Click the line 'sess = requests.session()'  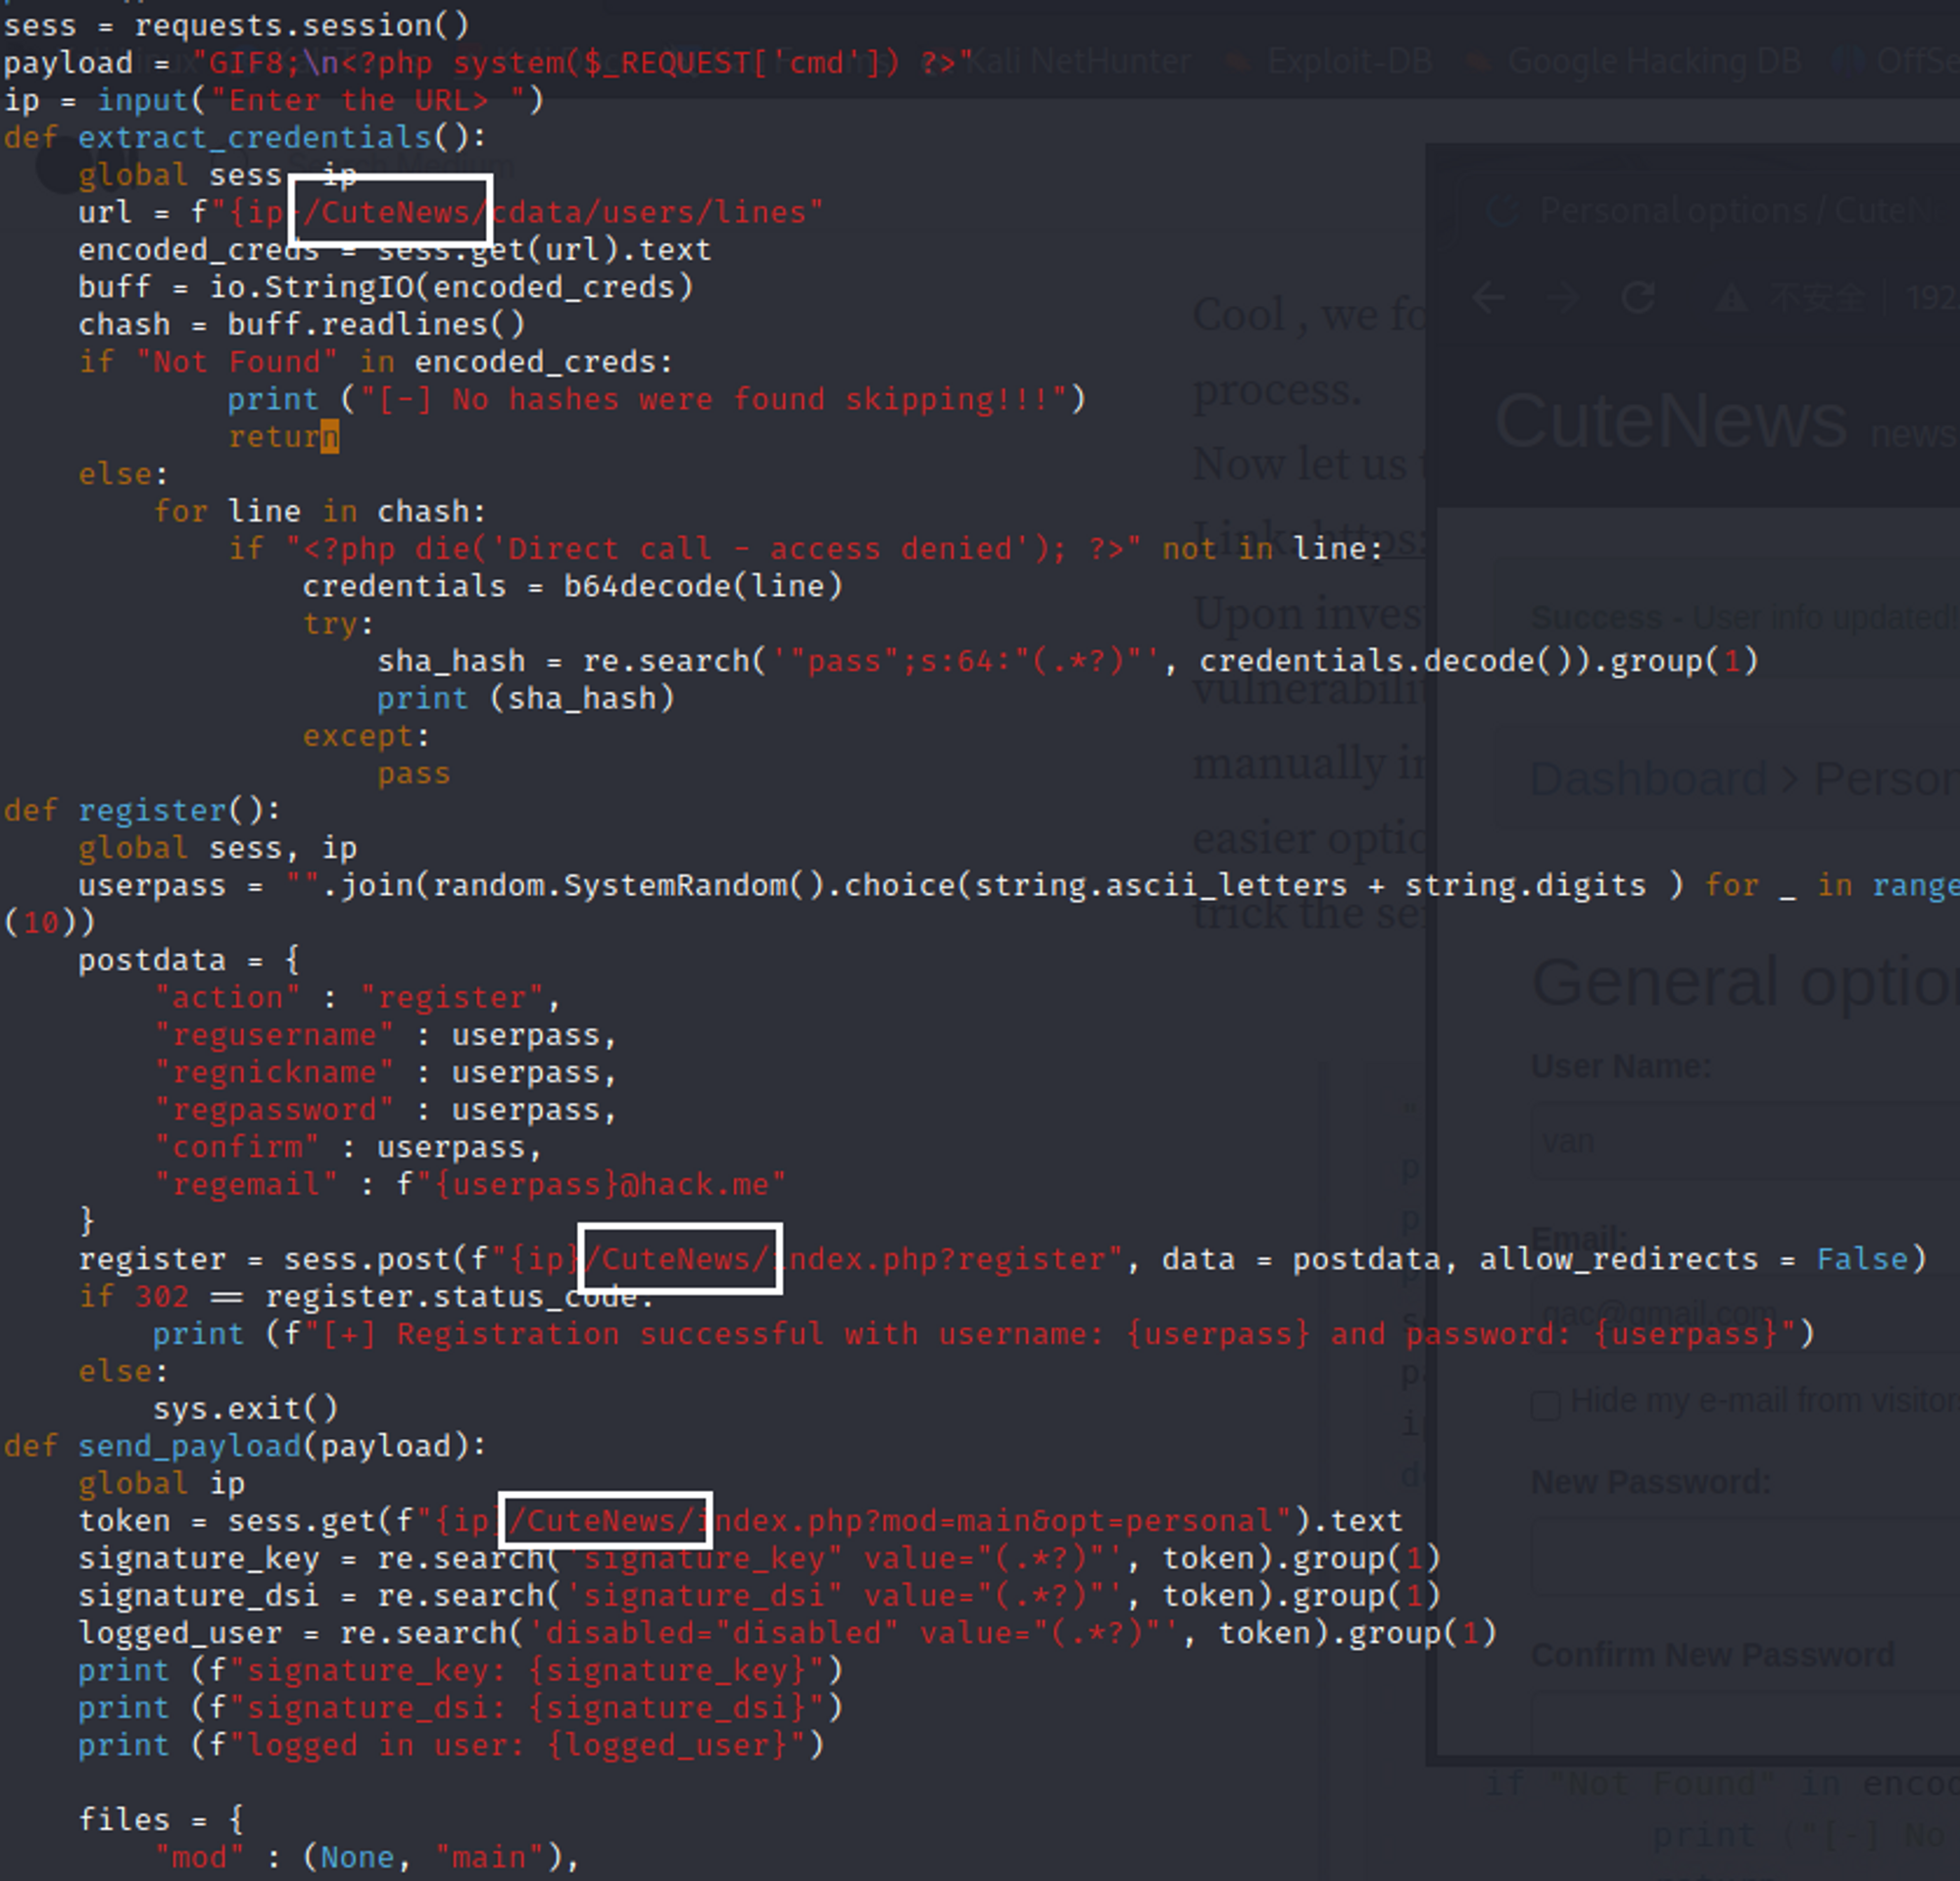point(236,25)
